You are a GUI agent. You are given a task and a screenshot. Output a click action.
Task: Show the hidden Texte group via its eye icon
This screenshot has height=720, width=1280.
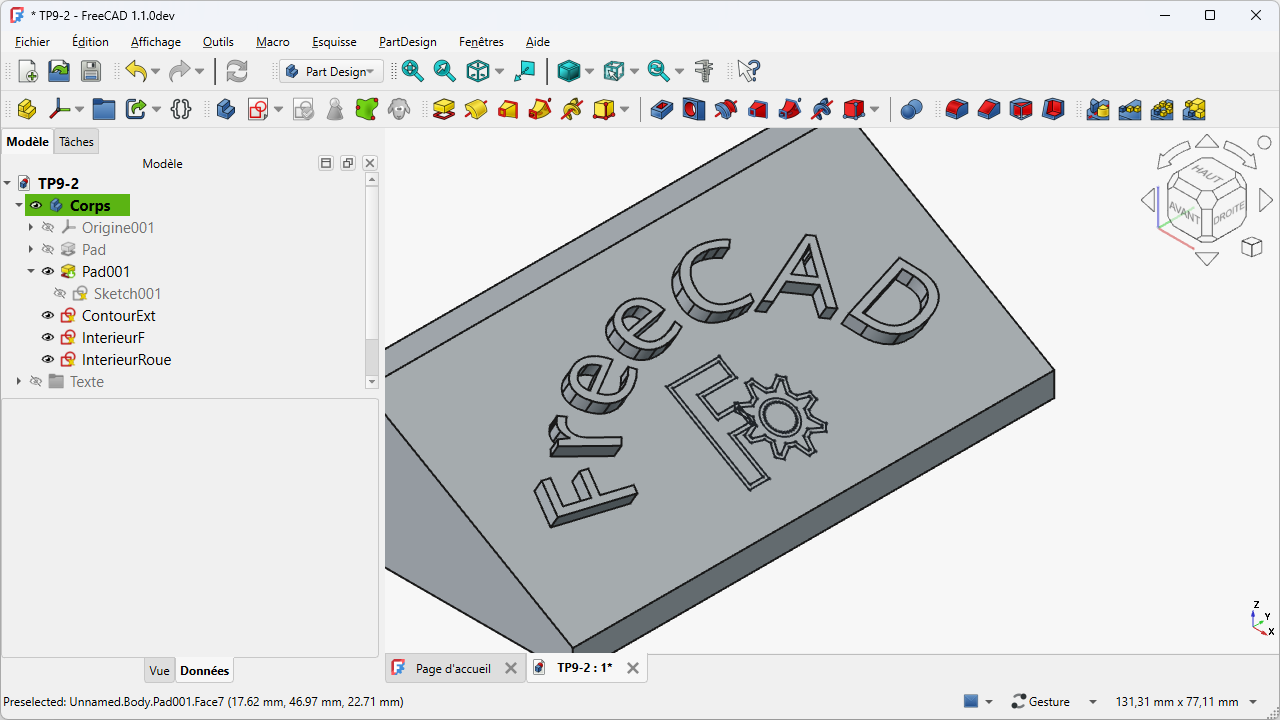tap(36, 382)
